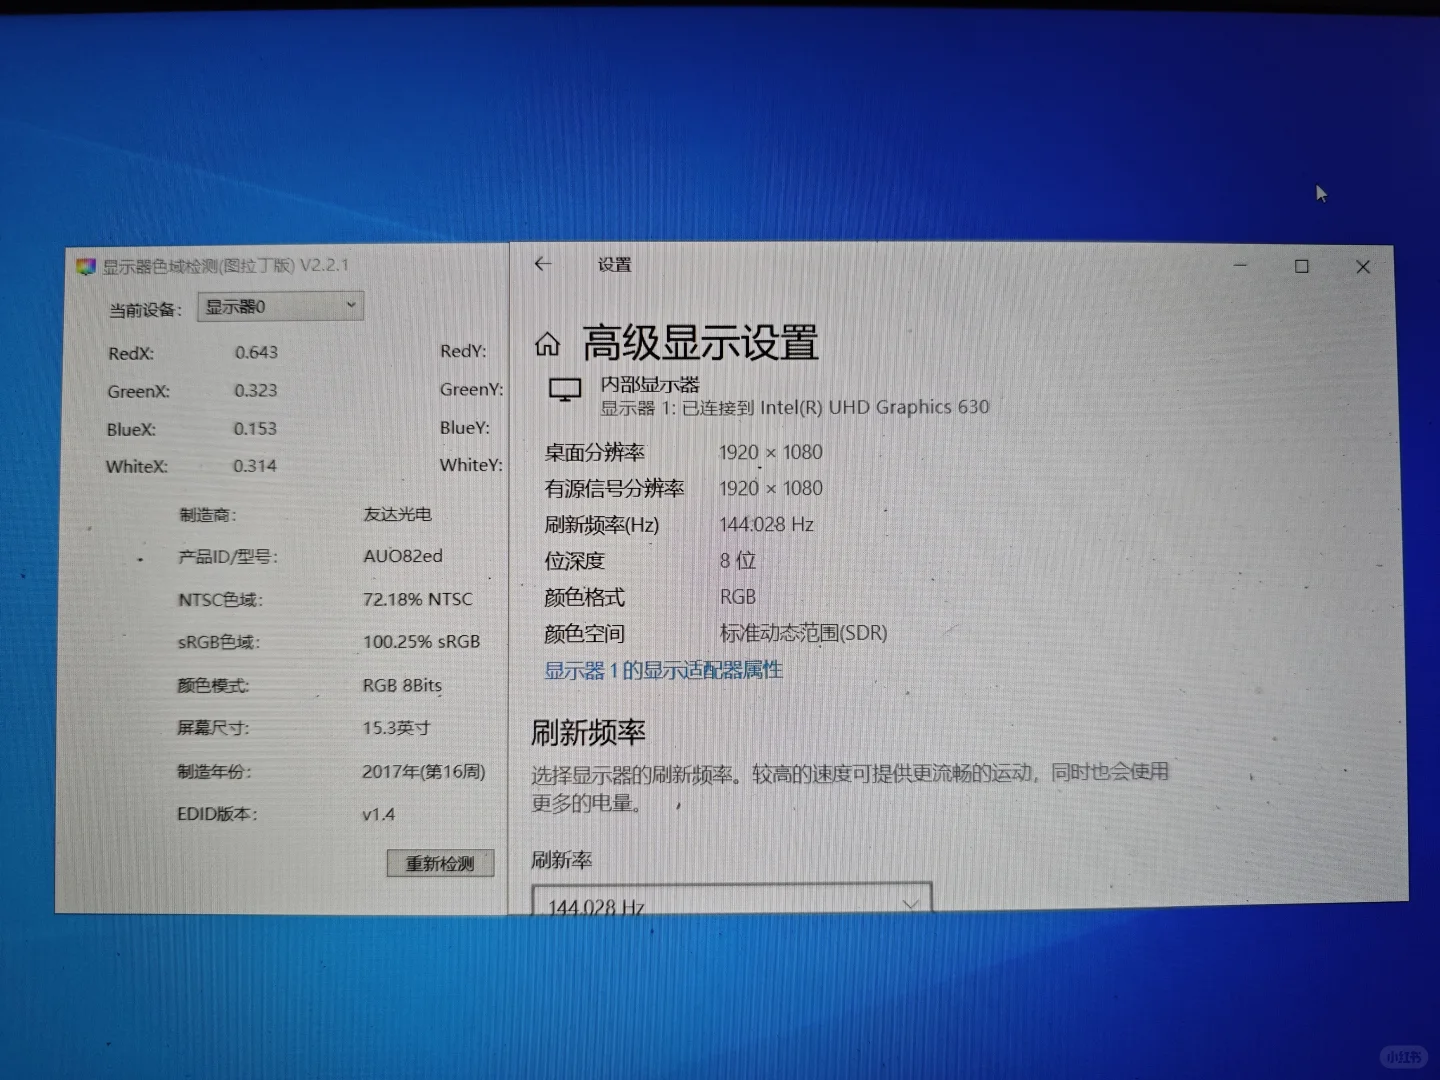
Task: Click the 8 位 bit depth value
Action: point(737,561)
